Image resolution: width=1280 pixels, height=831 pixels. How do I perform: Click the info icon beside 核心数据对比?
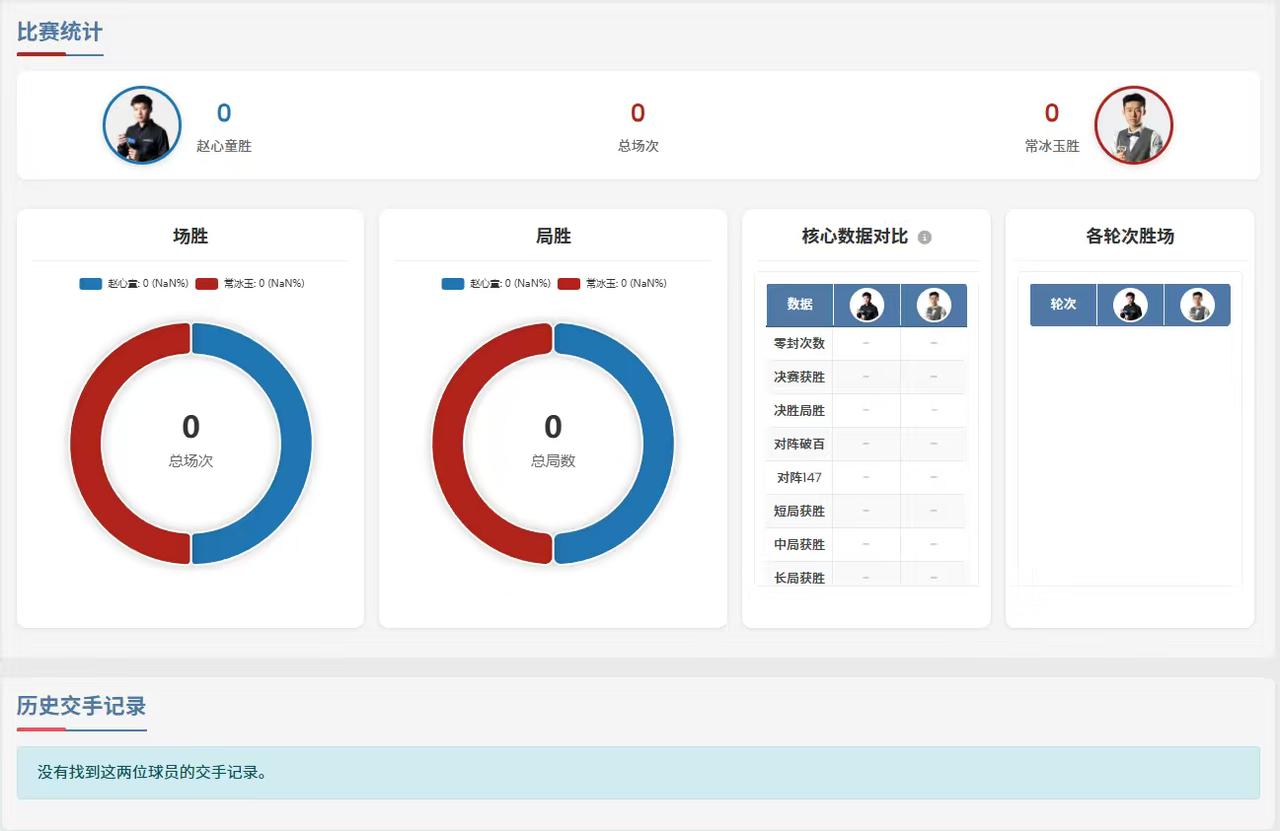point(924,237)
